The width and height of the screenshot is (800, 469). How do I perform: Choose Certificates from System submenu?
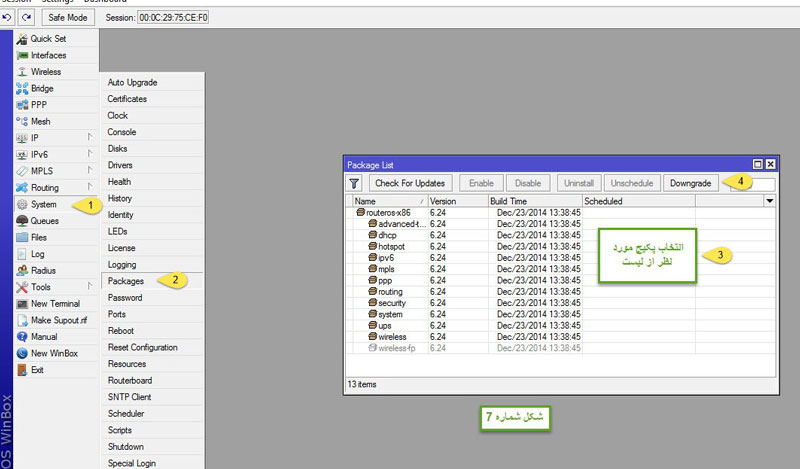point(152,99)
